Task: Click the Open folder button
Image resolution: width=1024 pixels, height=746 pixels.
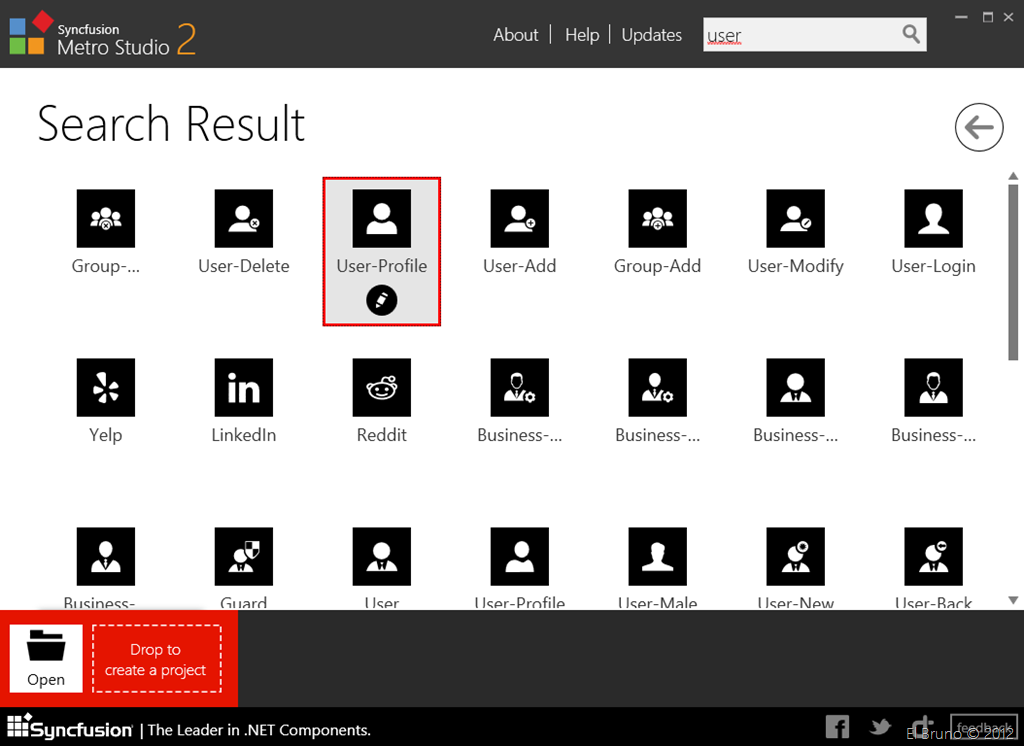Action: click(46, 658)
